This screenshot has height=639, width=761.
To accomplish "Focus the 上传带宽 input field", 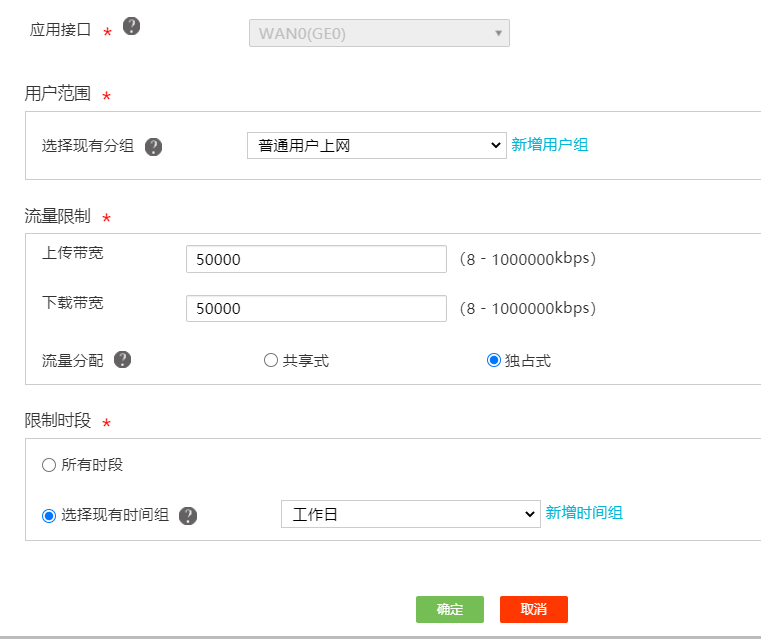I will pos(316,259).
